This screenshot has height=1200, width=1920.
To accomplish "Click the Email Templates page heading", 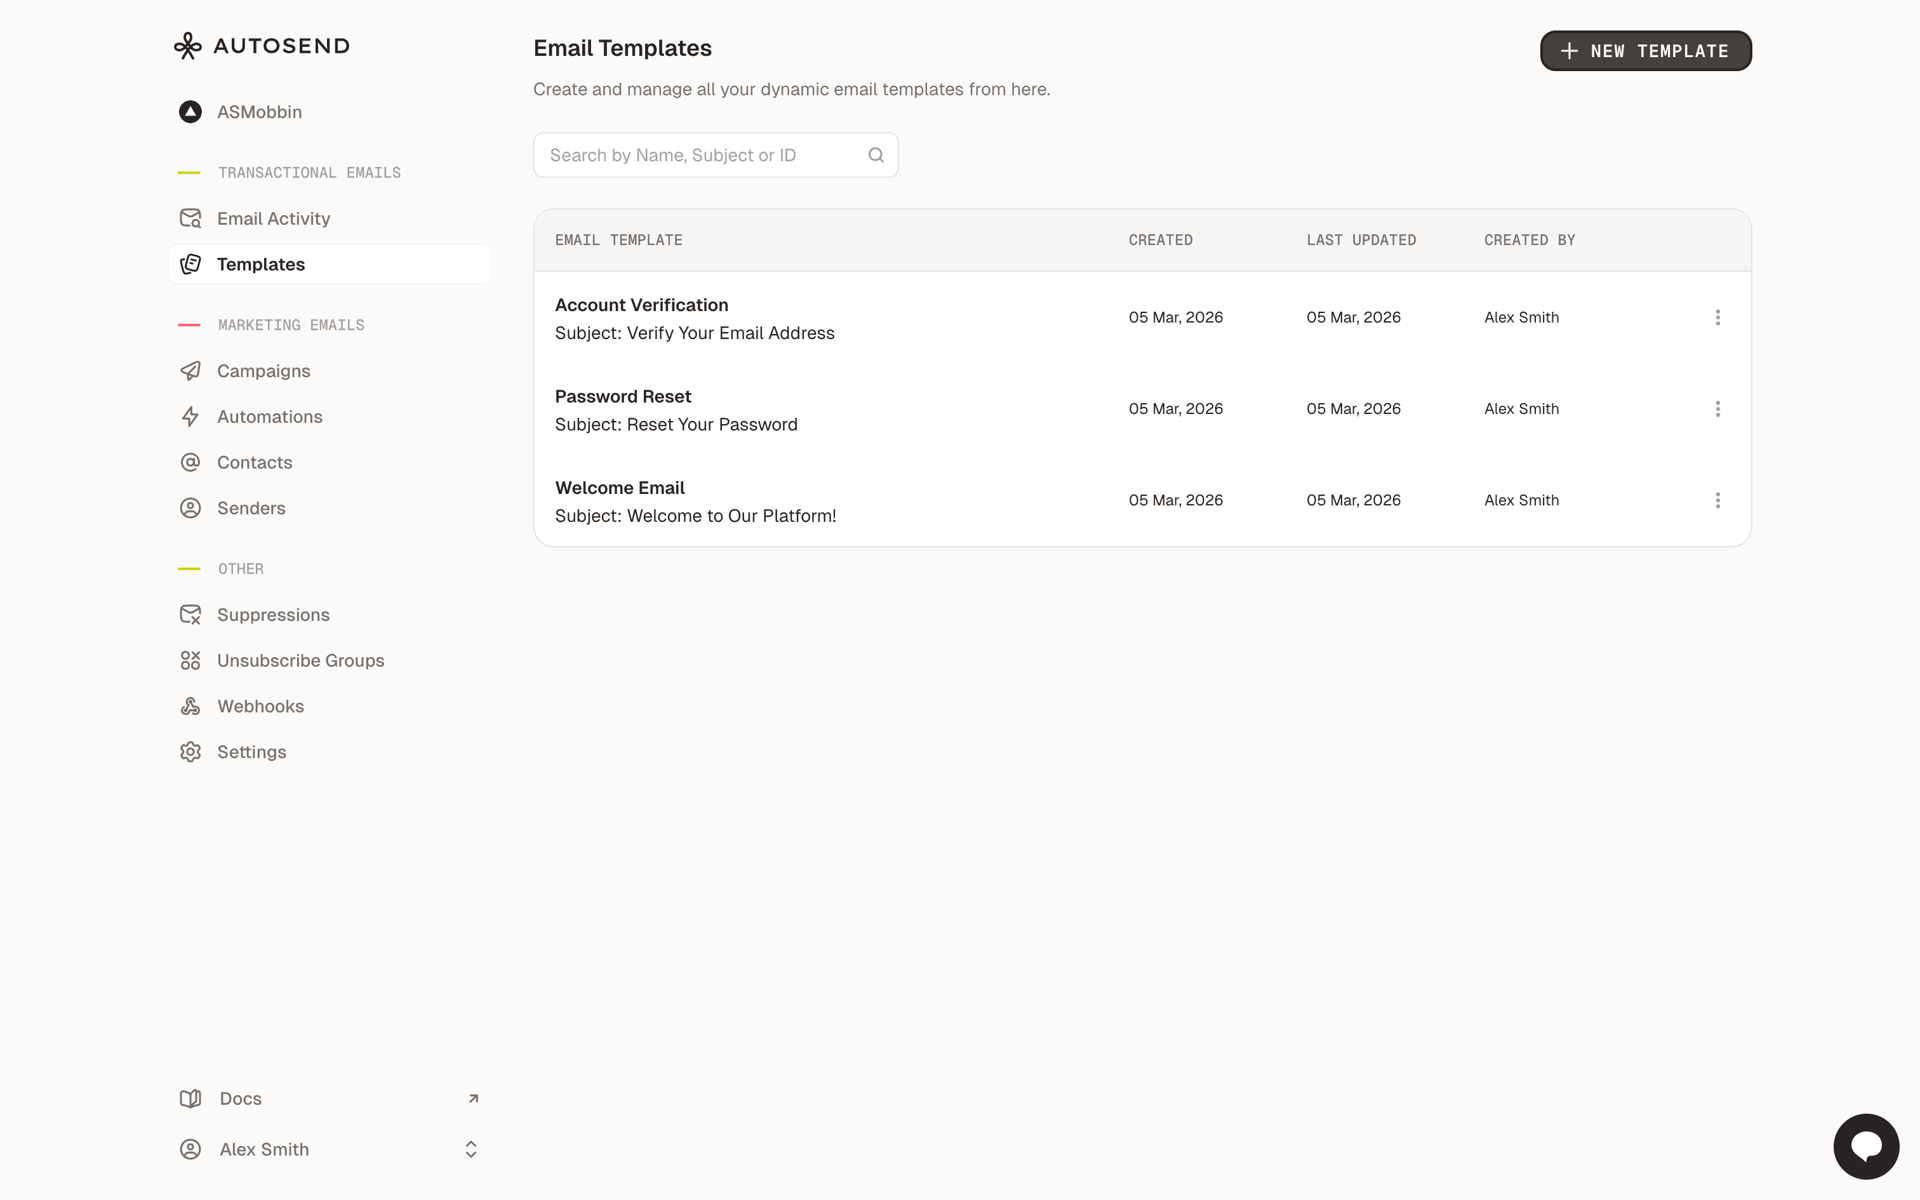I will (x=623, y=48).
